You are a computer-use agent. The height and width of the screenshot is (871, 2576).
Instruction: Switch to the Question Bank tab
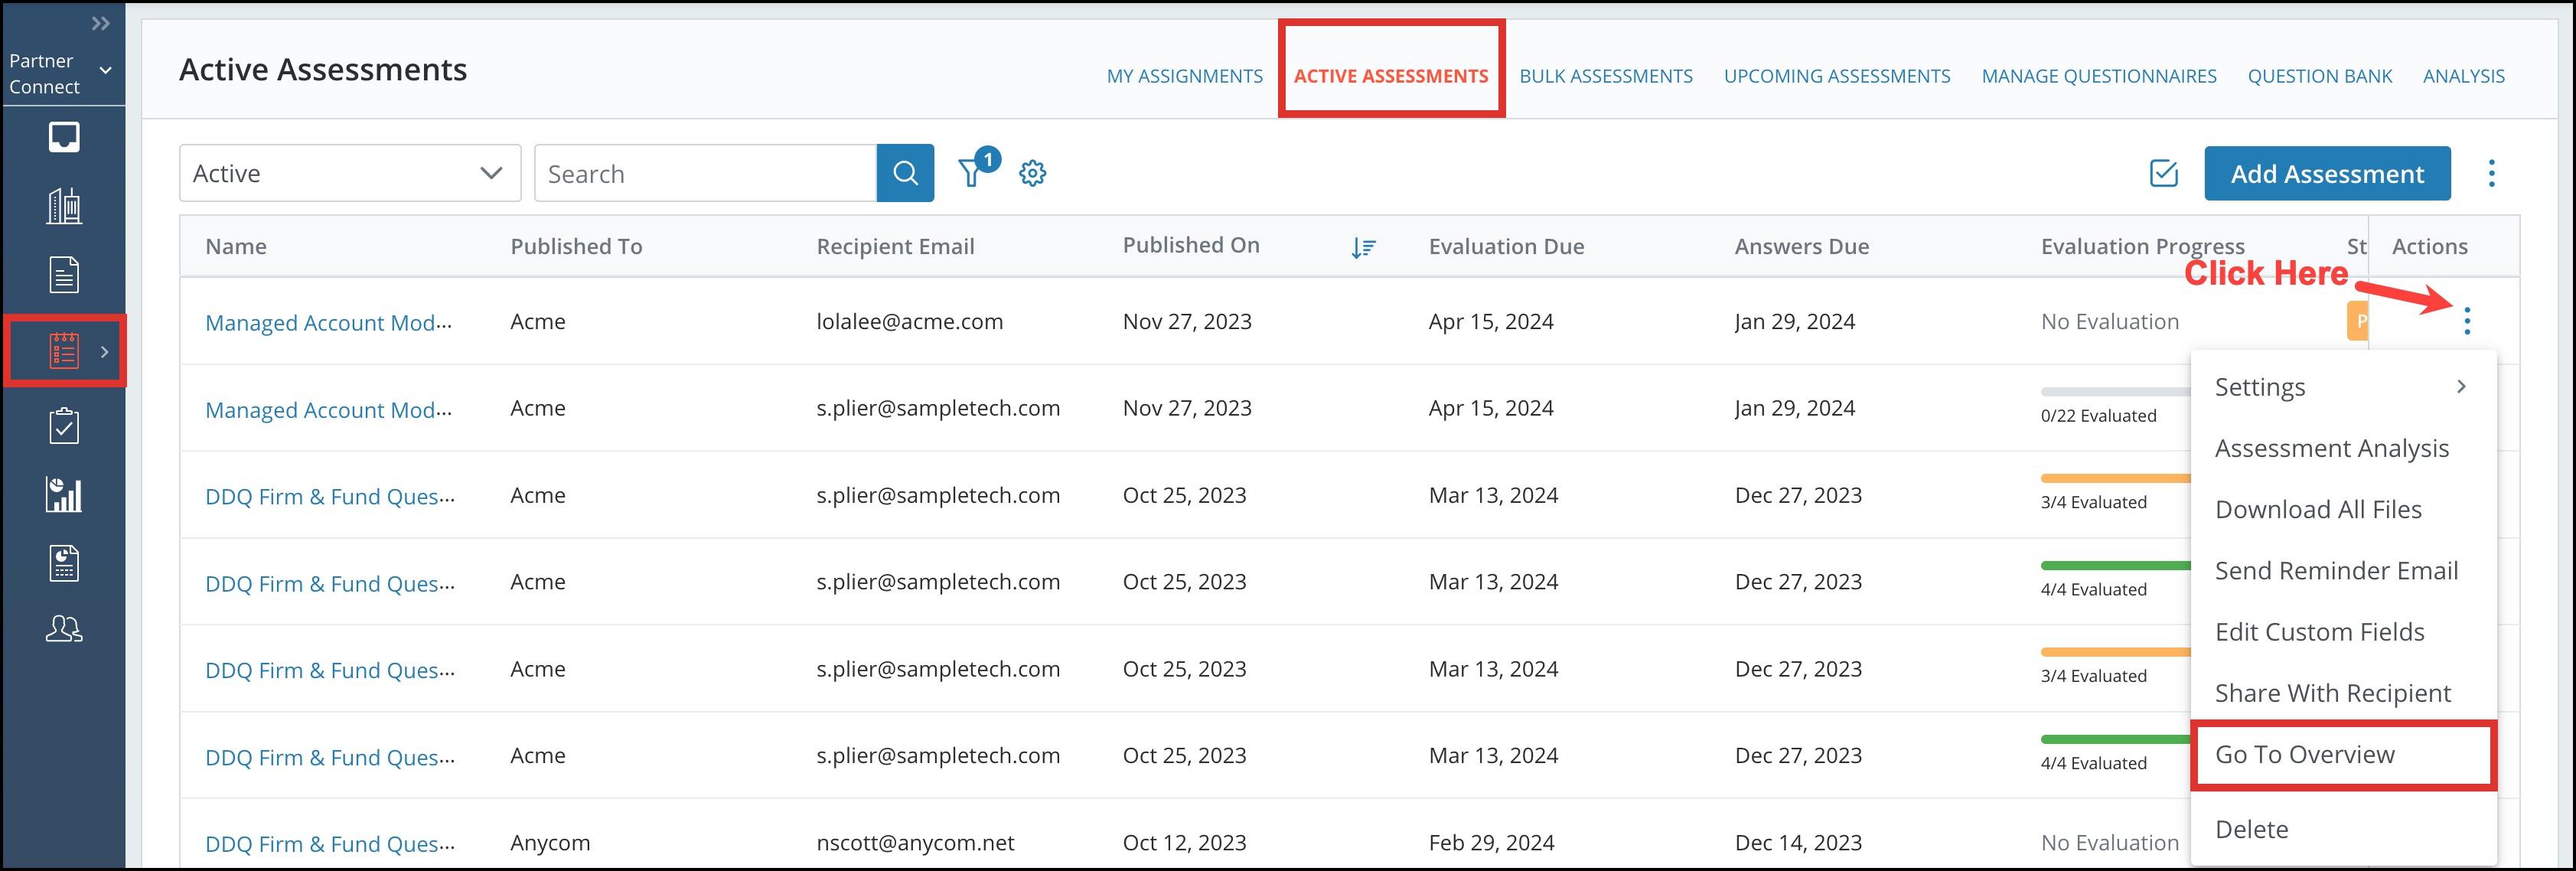(2320, 75)
